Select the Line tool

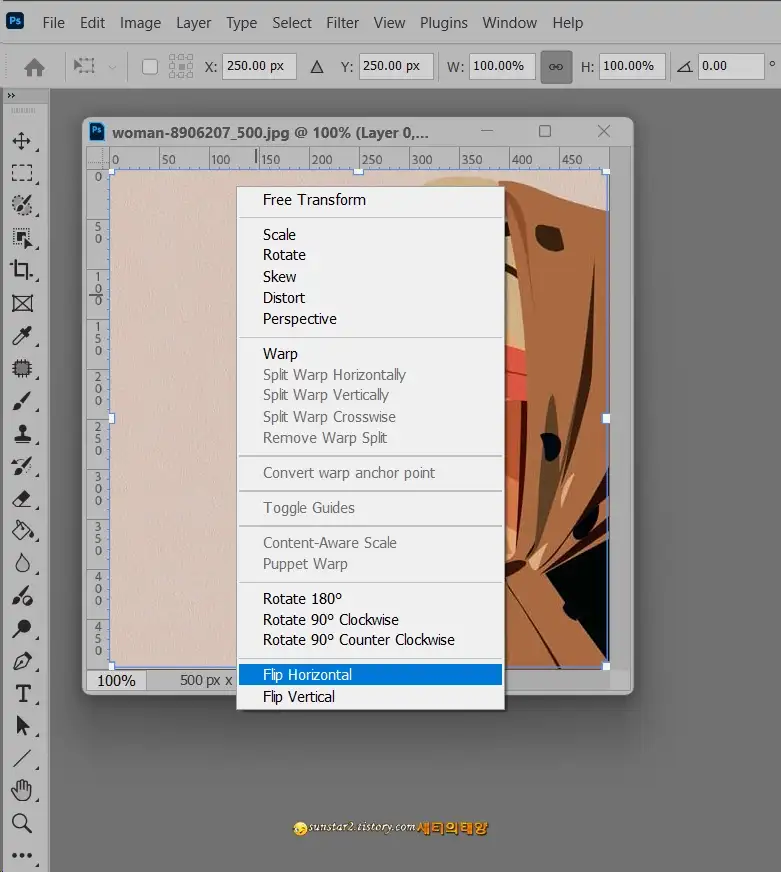[22, 759]
